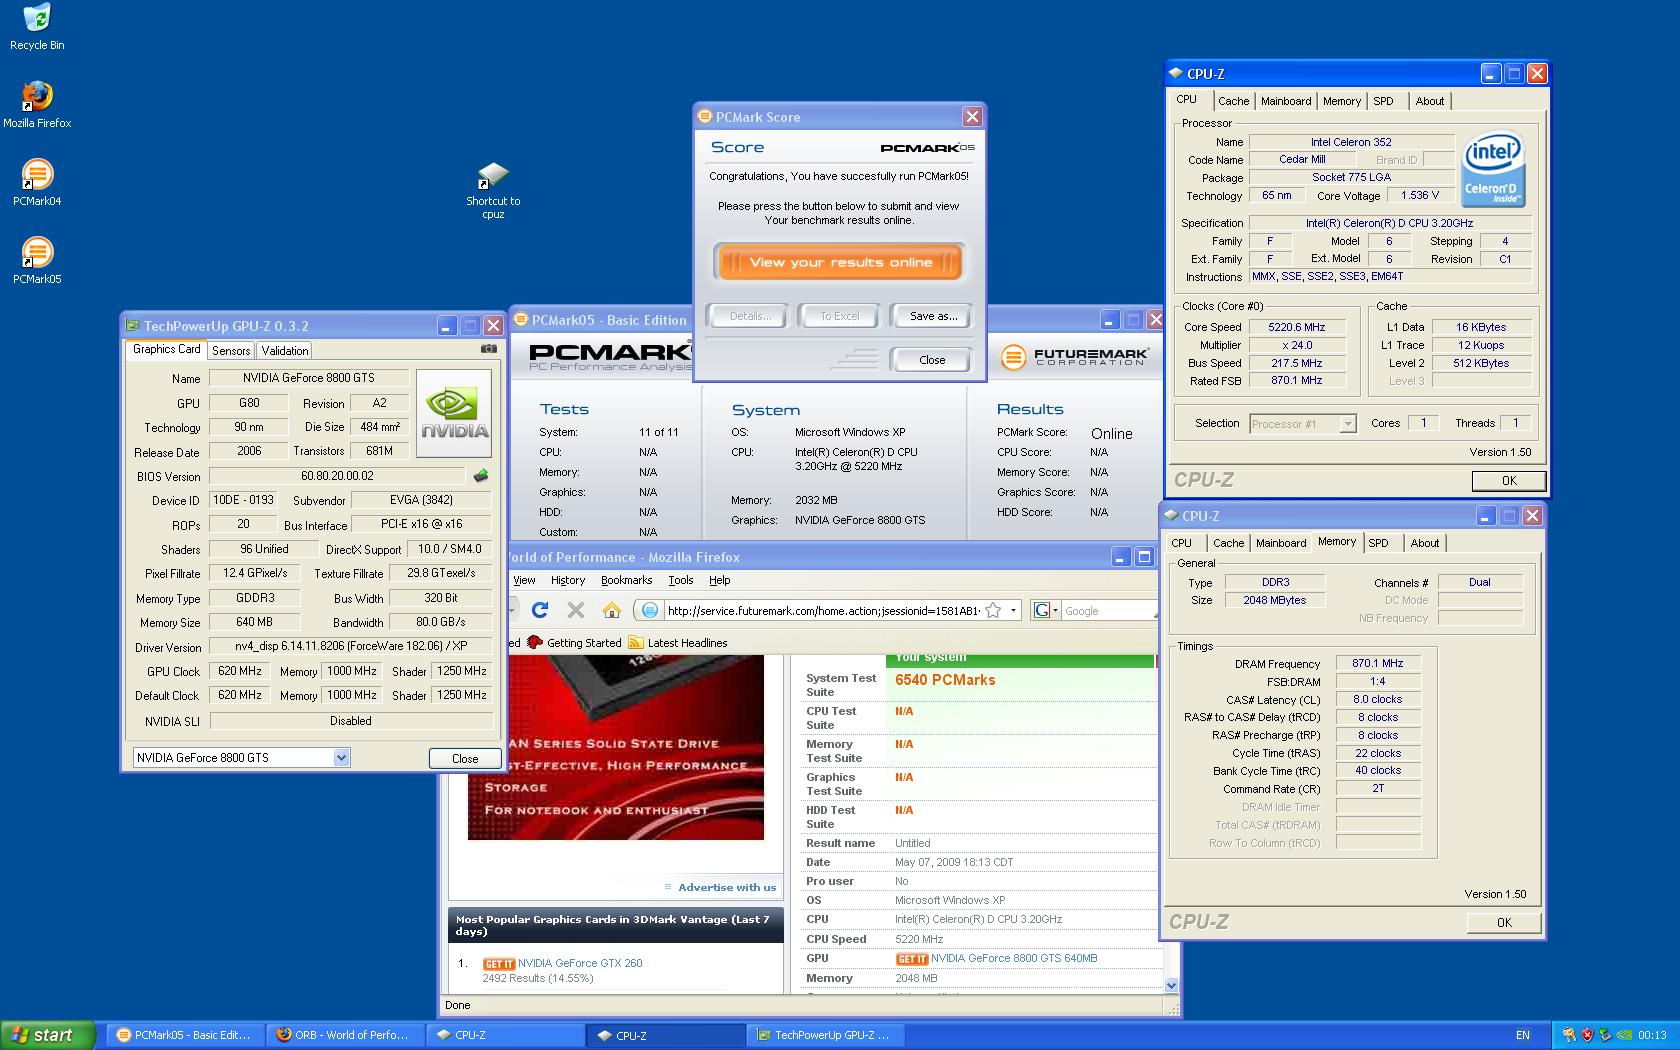Open the PCMark04 desktop shortcut
Image resolution: width=1680 pixels, height=1050 pixels.
coord(37,182)
